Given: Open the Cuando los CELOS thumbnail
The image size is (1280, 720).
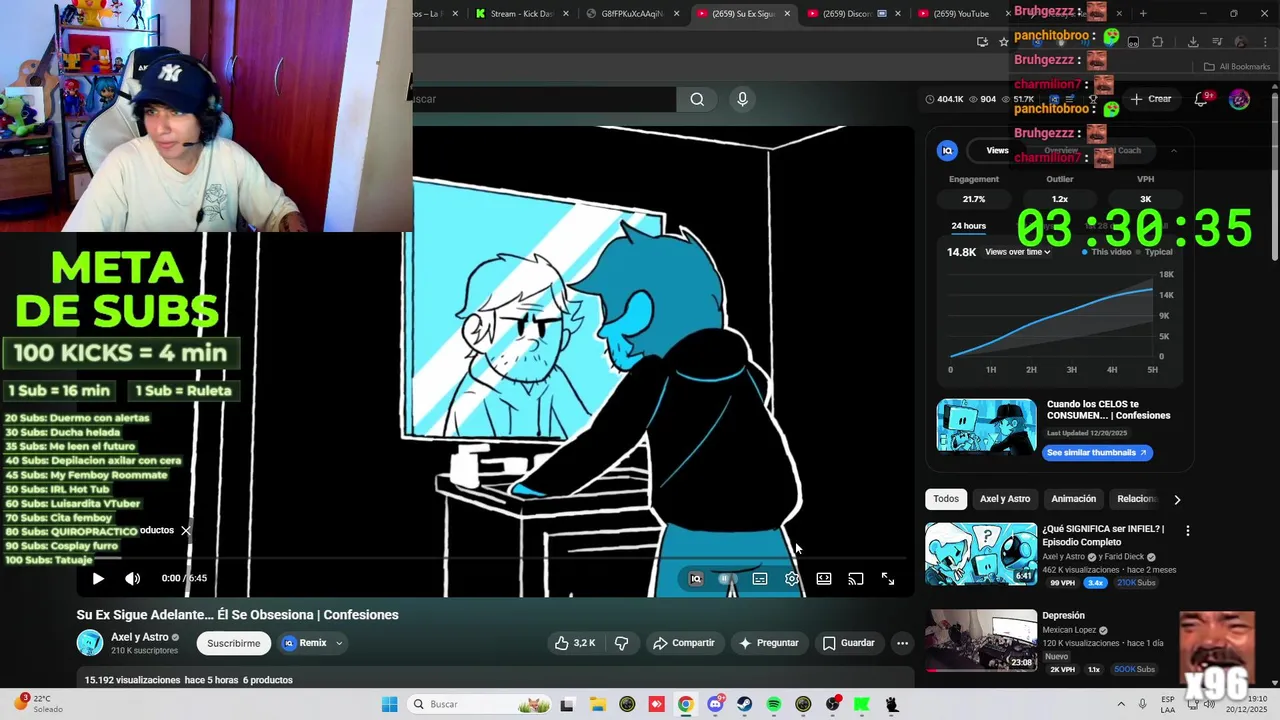Looking at the screenshot, I should point(987,425).
